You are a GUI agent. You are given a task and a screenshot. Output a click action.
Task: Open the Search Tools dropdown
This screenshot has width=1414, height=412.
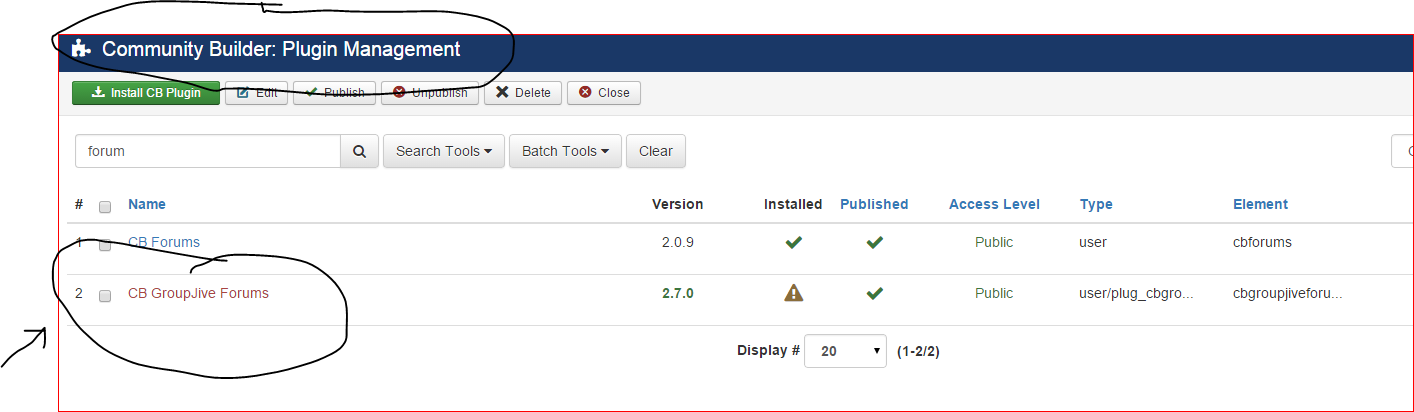pos(444,151)
